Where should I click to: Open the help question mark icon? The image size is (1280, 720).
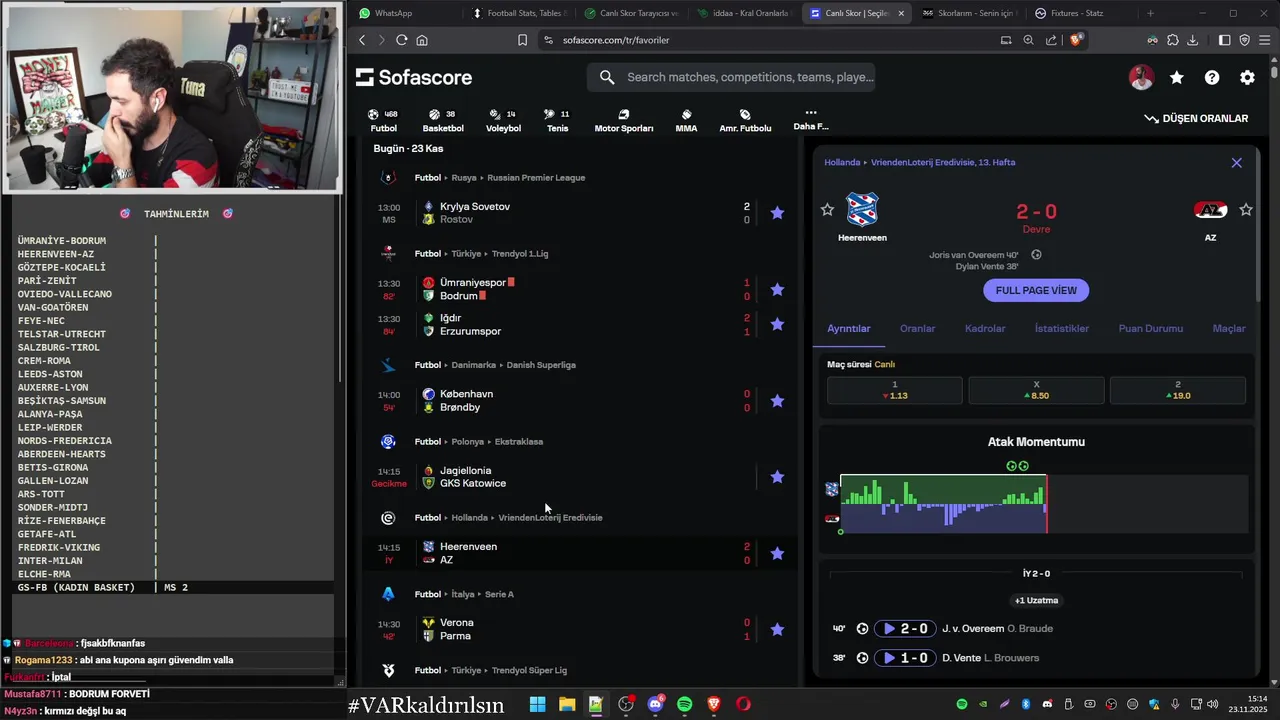(1212, 77)
